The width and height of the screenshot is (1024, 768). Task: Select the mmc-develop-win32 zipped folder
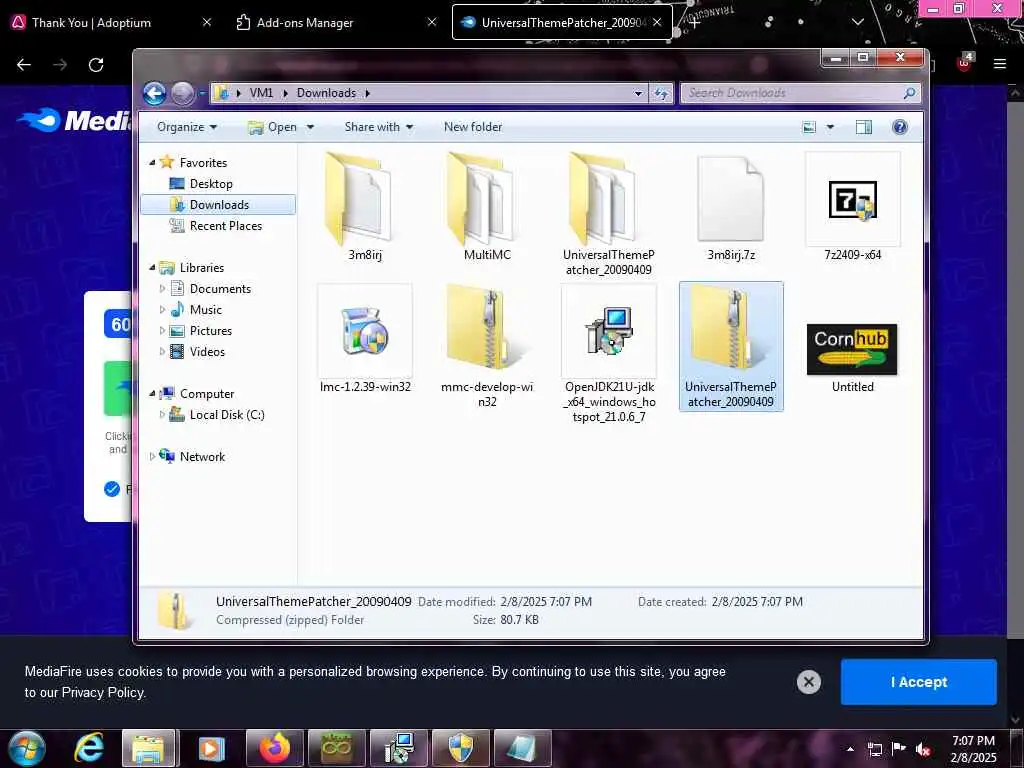(x=487, y=346)
